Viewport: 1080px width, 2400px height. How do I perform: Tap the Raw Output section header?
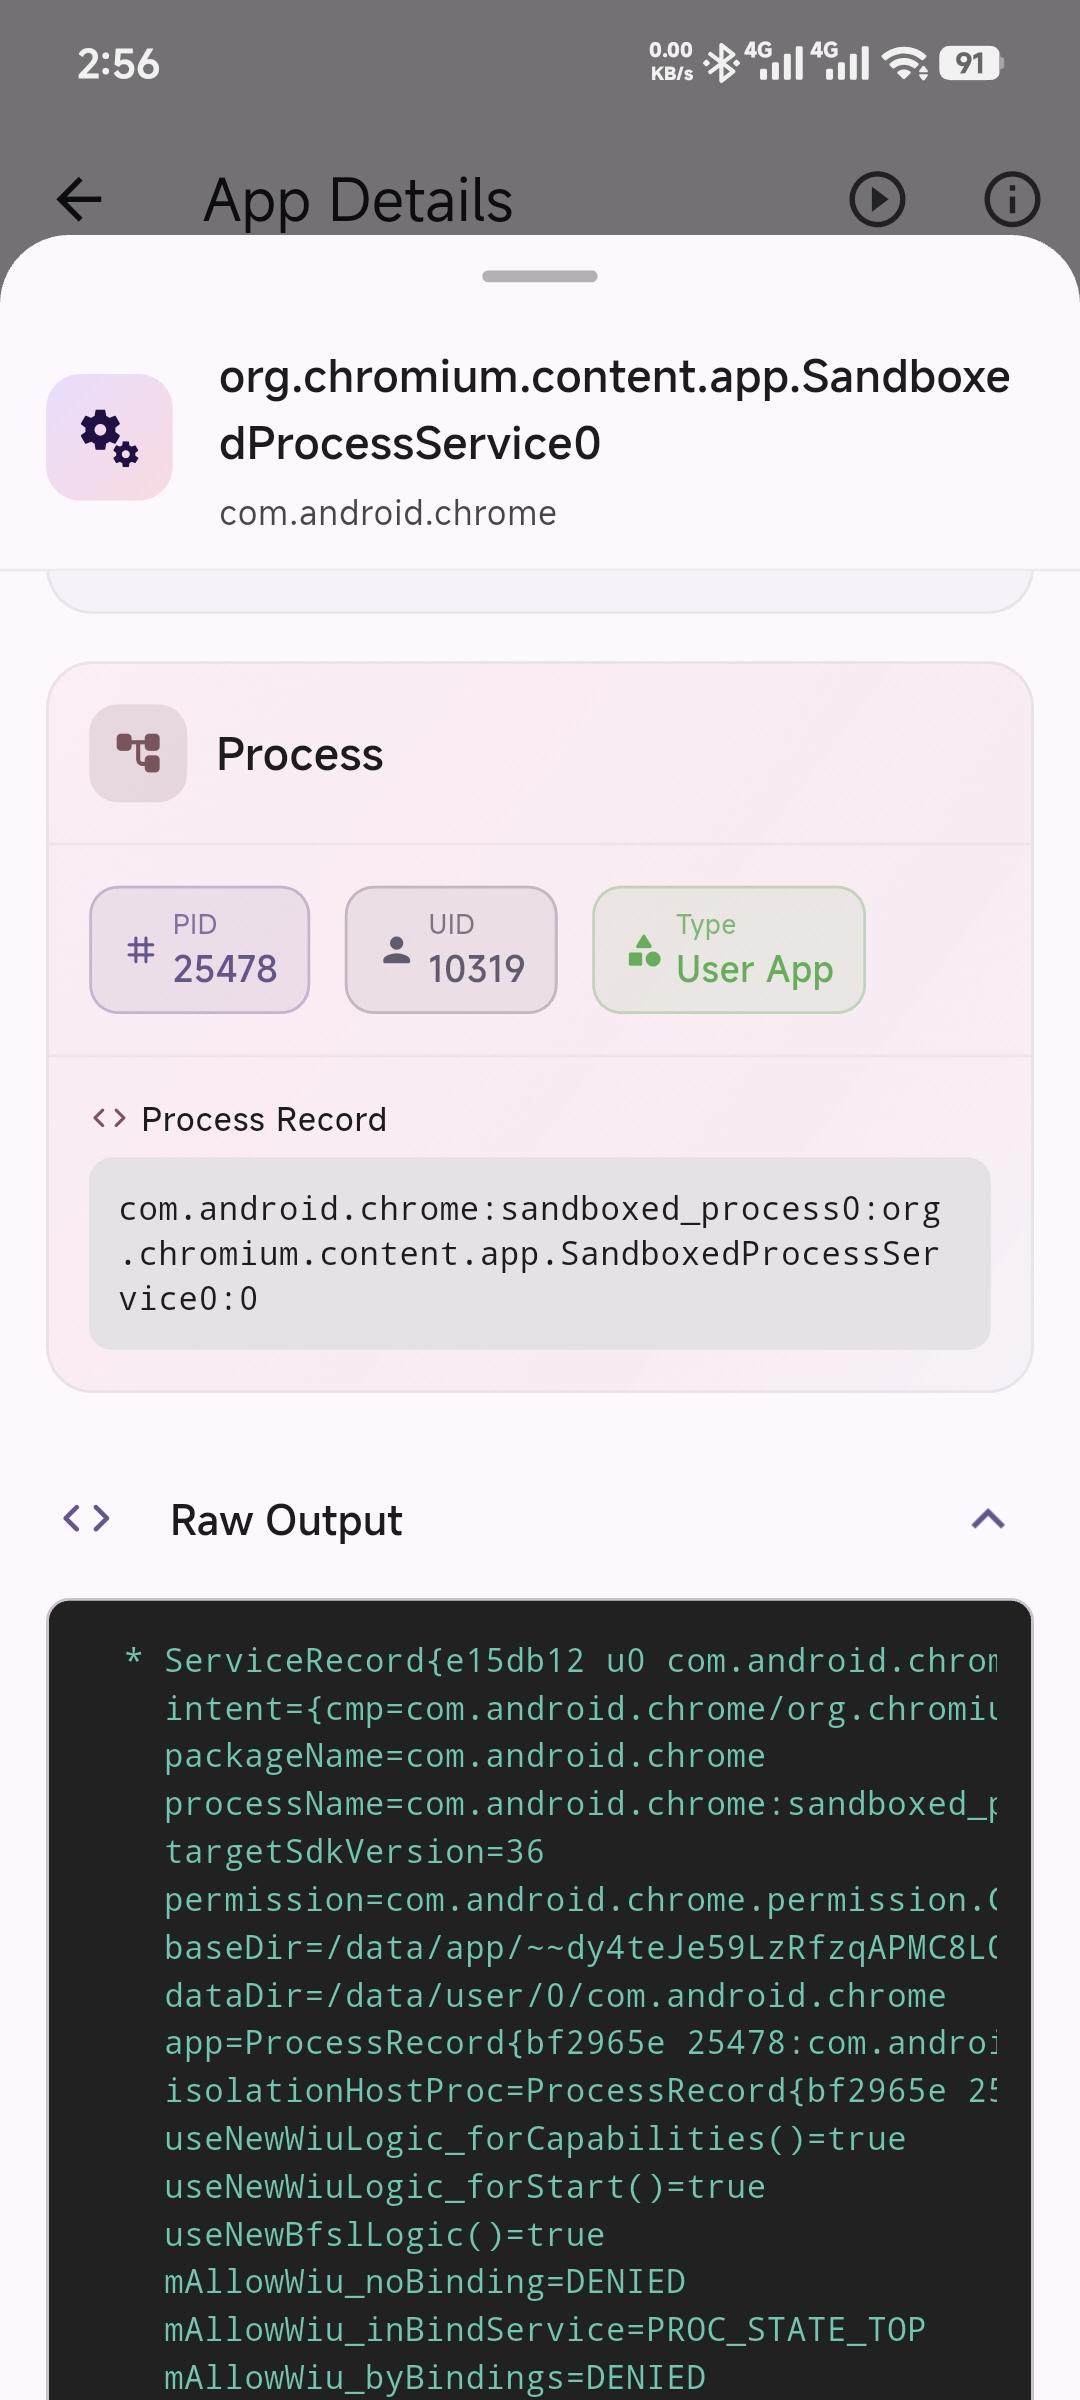tap(286, 1520)
